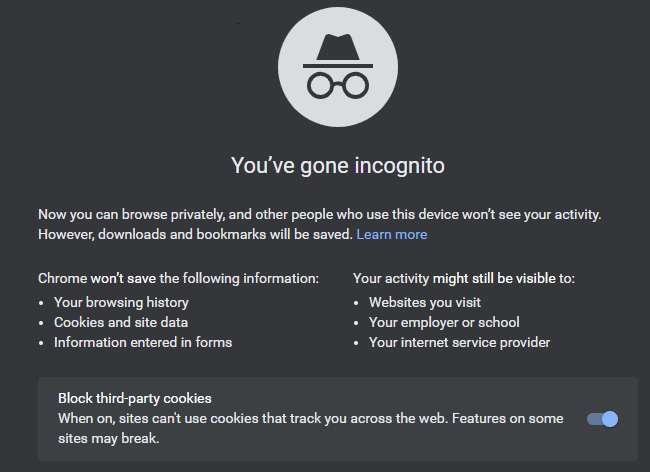Click the hat shape in the incognito logo
This screenshot has height=472, width=650.
338,51
